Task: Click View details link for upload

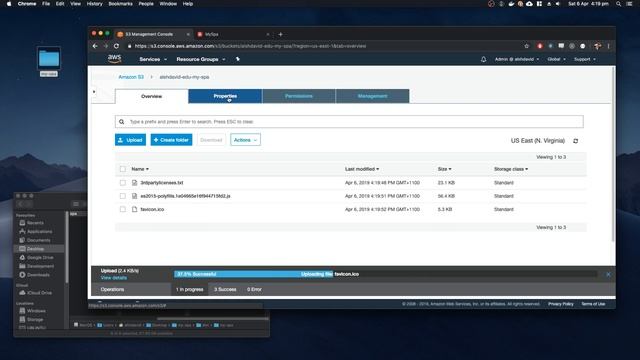Action: point(114,278)
